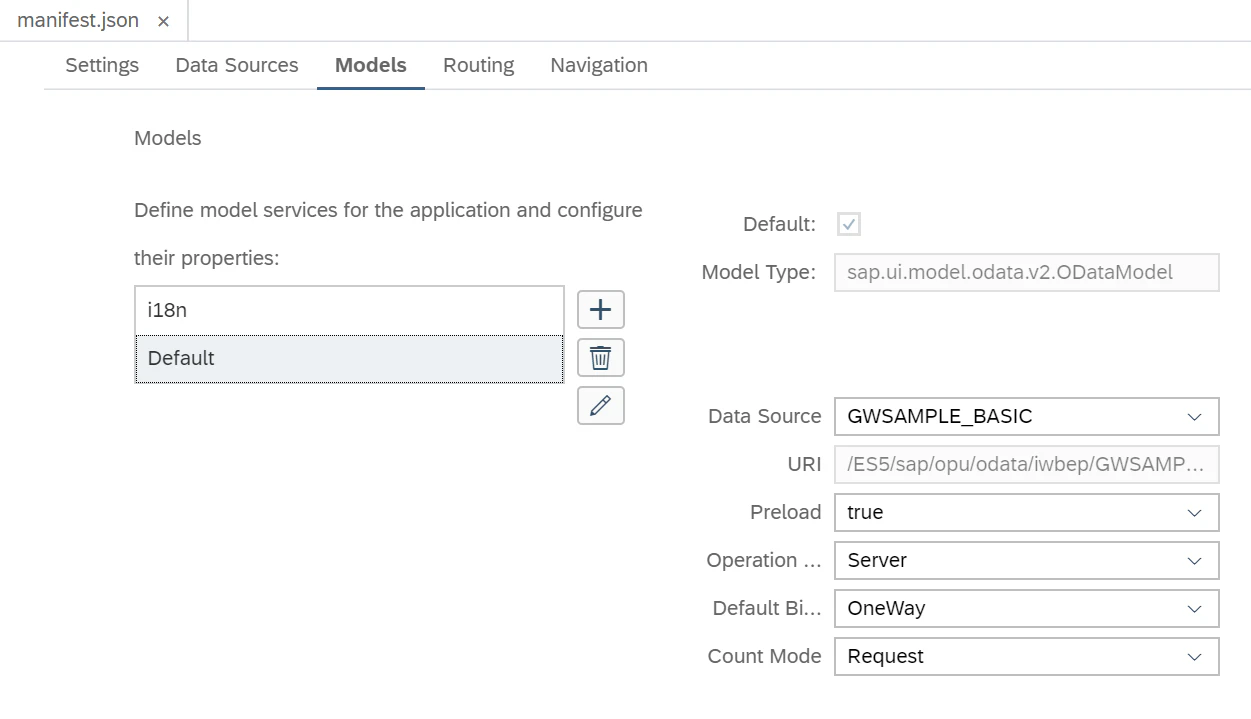The height and width of the screenshot is (719, 1251).
Task: Go to the Routing tab
Action: 479,65
